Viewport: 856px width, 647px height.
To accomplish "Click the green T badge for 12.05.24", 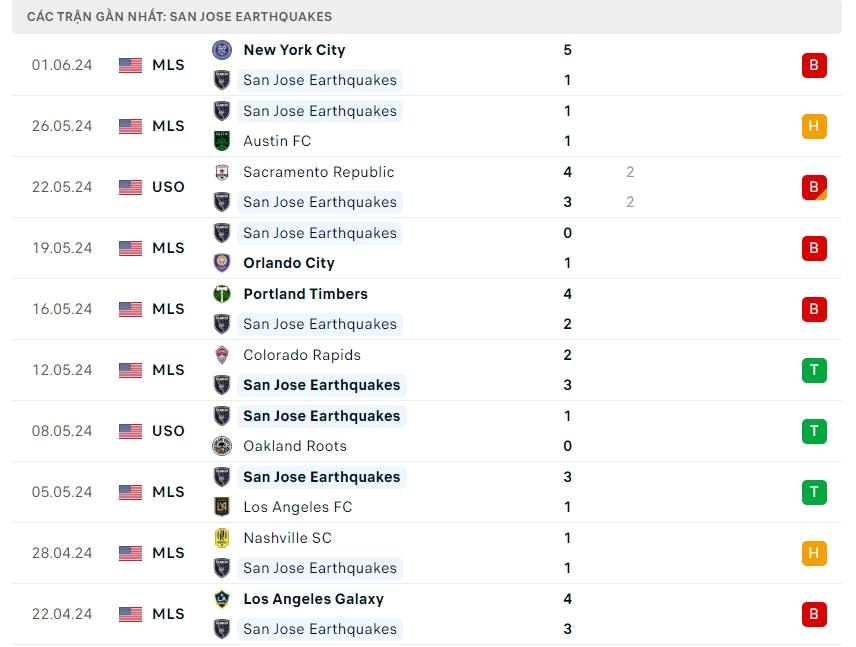I will pos(814,370).
